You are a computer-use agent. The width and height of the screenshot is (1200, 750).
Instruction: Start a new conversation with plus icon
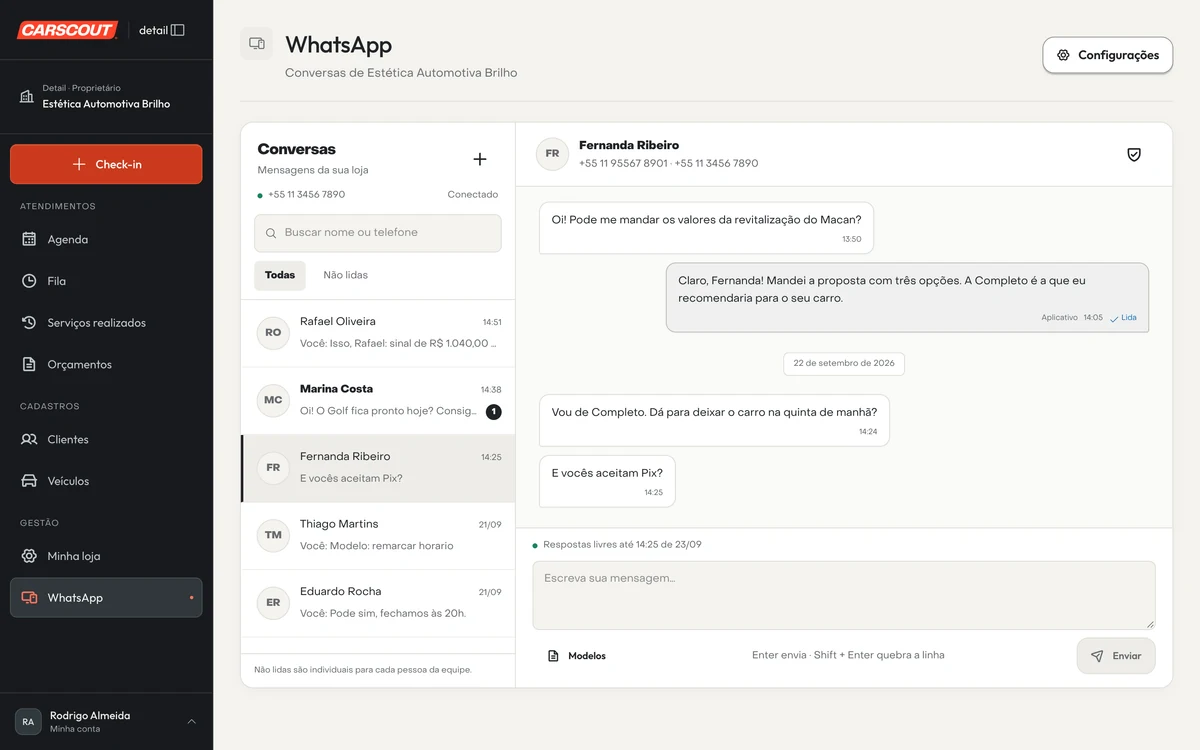coord(480,159)
